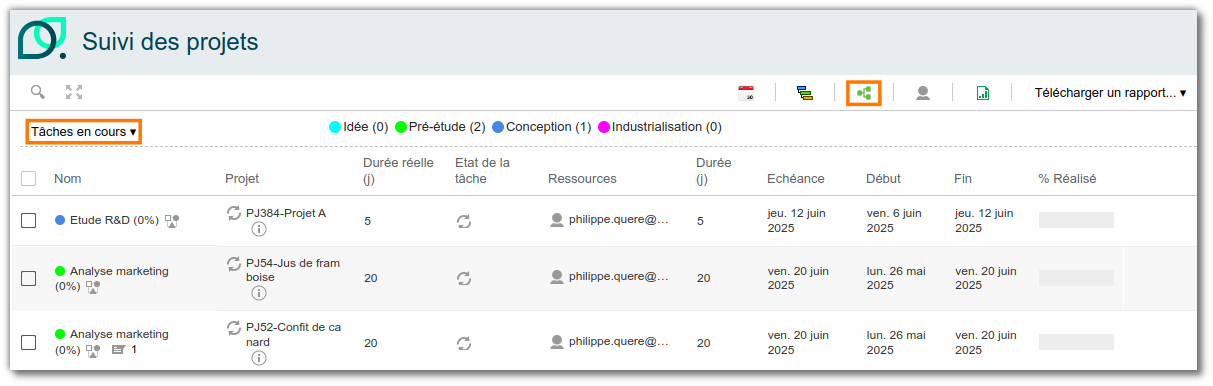The image size is (1213, 386).
Task: Filter by the Pré-étude (2) phase
Action: 440,127
